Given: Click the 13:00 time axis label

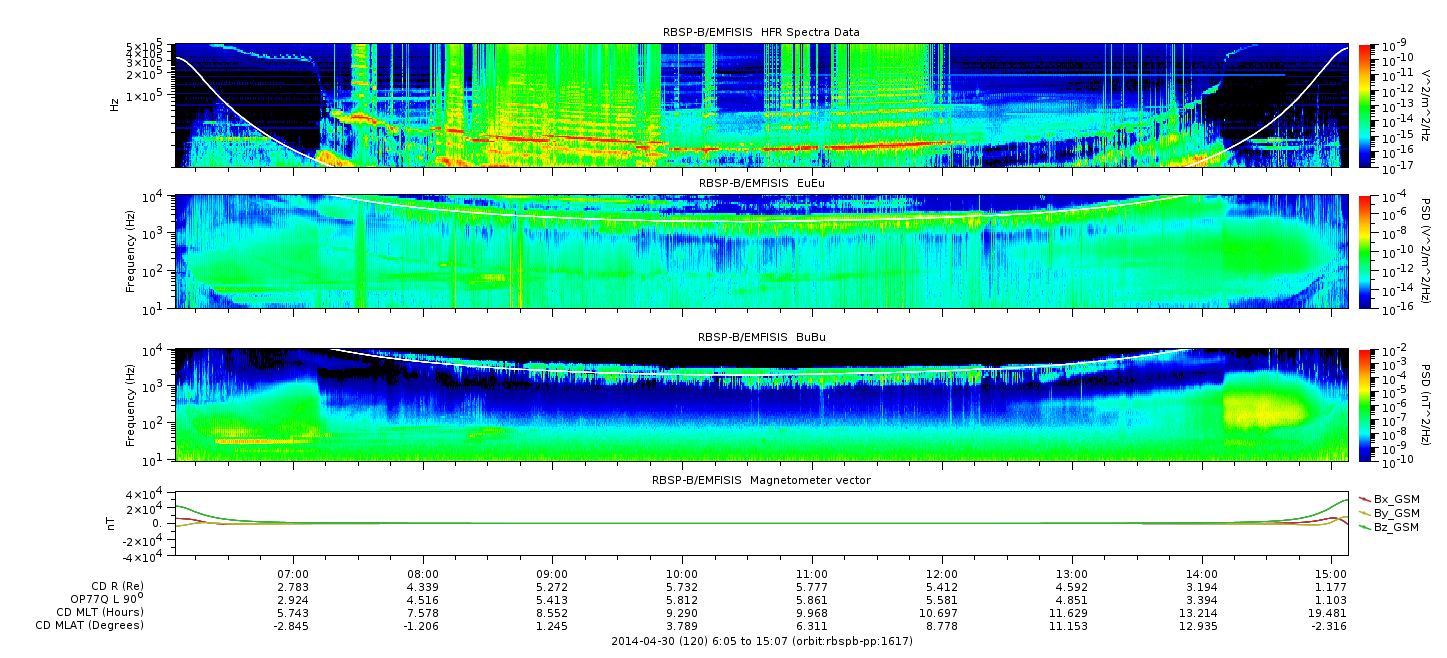Looking at the screenshot, I should point(1072,575).
